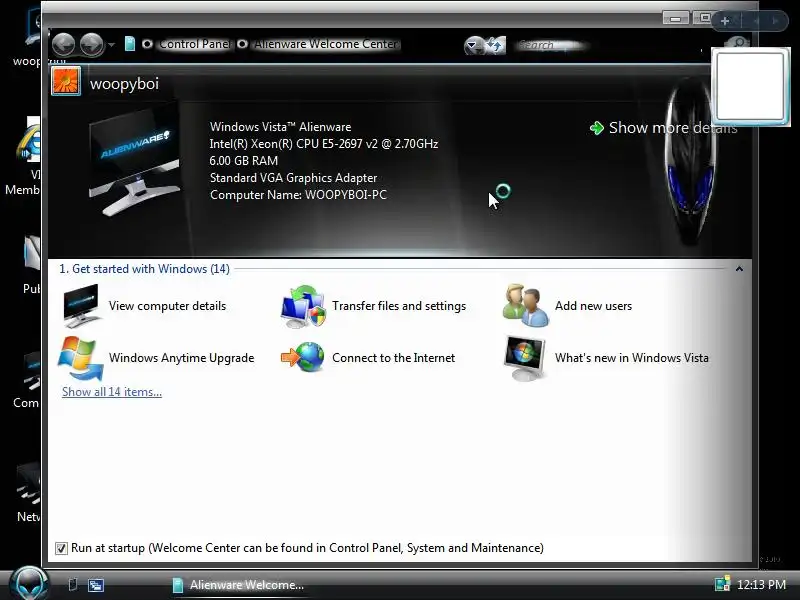Click the Connect to the Internet globe icon
Screen dimensions: 800x600
coord(303,357)
